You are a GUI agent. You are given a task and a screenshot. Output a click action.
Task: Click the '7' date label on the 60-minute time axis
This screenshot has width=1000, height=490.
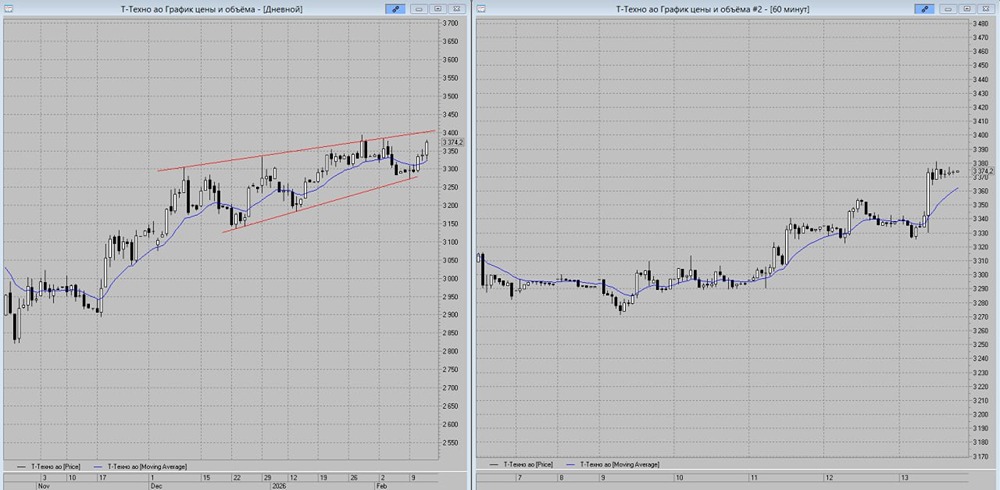click(520, 477)
